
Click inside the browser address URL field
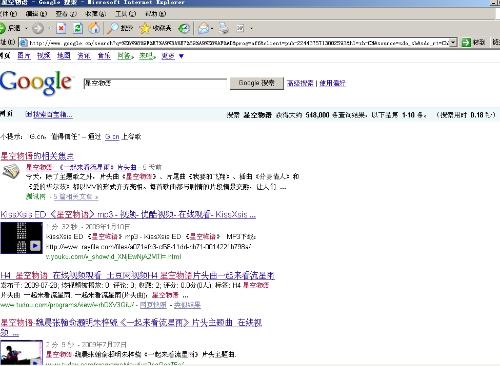[238, 43]
